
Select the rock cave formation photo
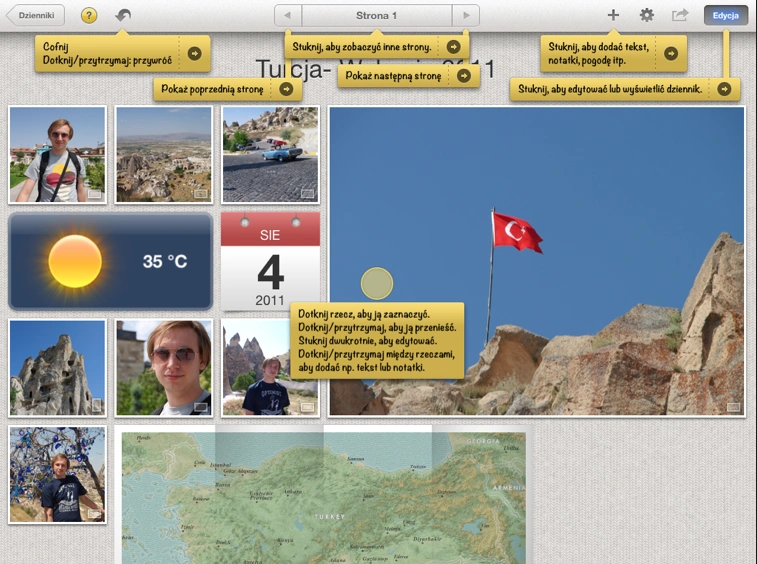click(57, 367)
